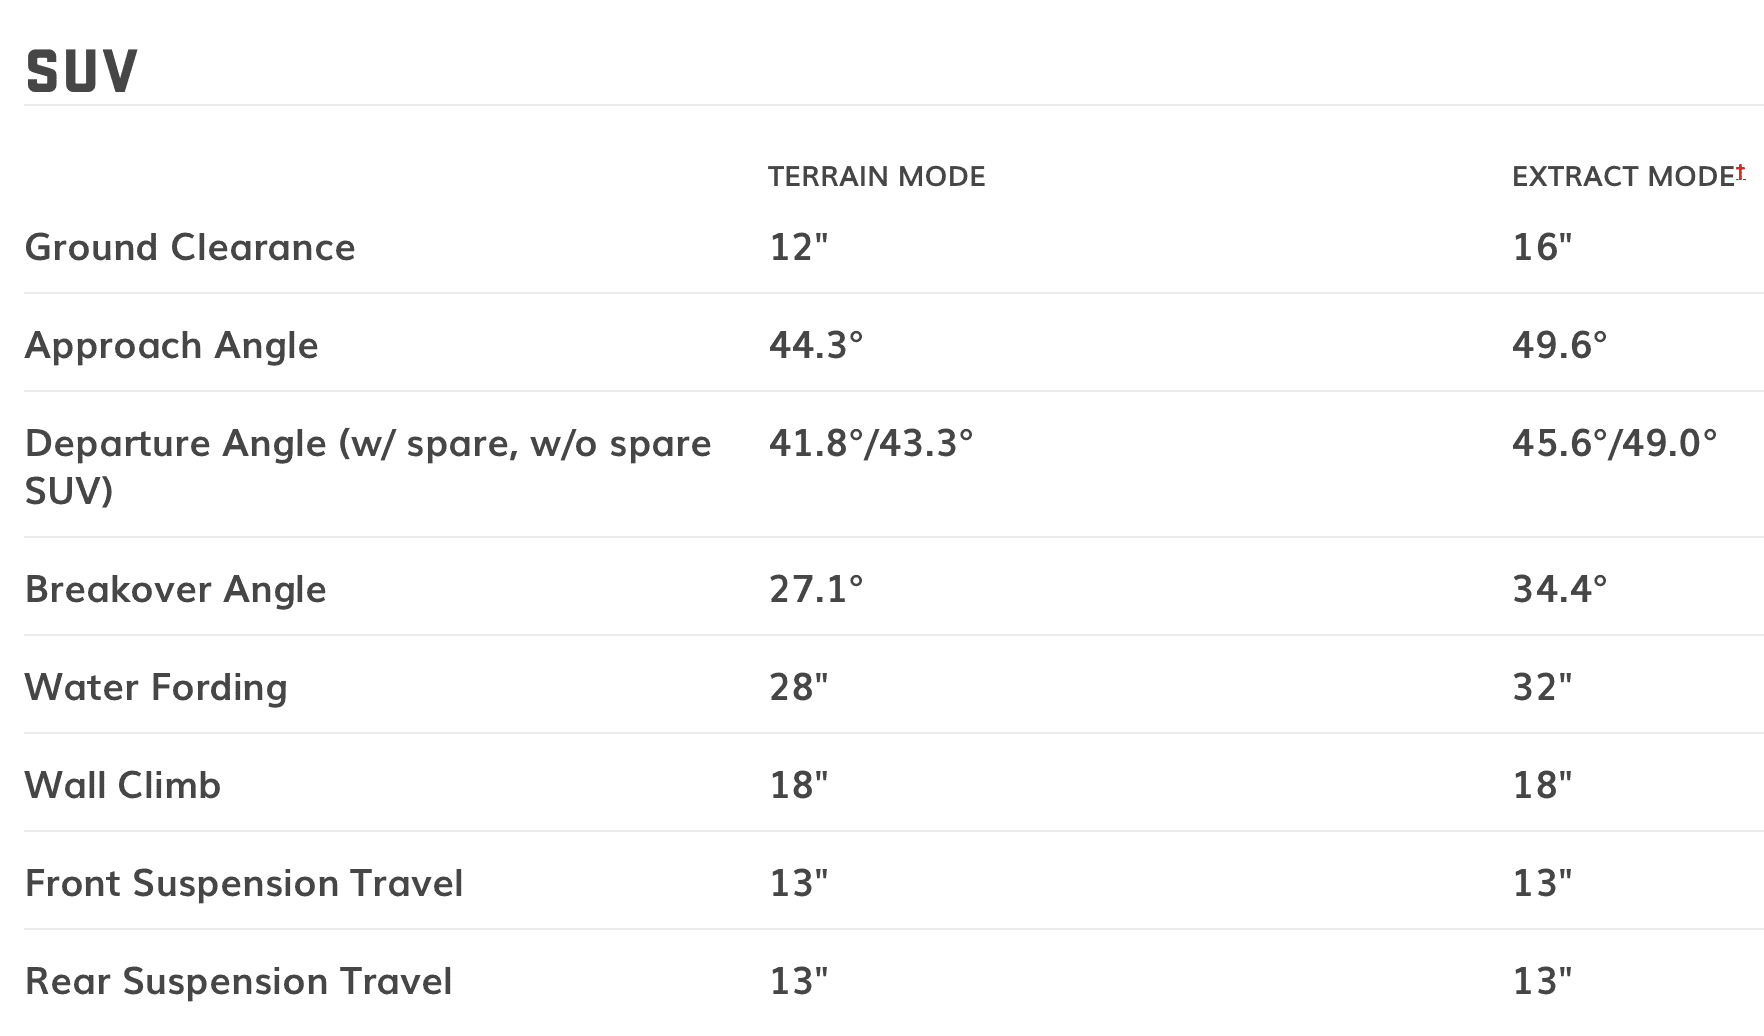Click the 44.3° terrain approach angle value
Screen dimensions: 1764x1036
(816, 345)
